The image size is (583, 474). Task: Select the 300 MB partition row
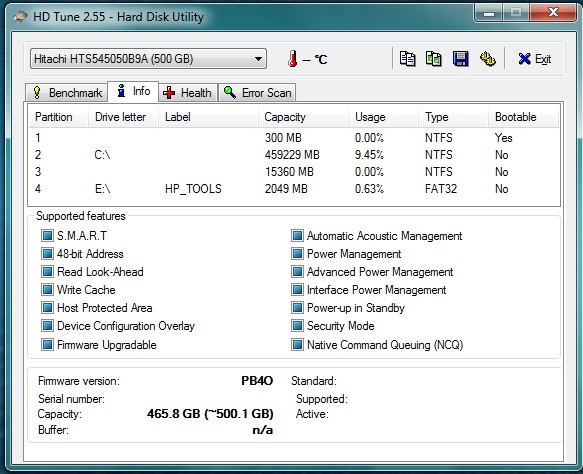tap(294, 138)
